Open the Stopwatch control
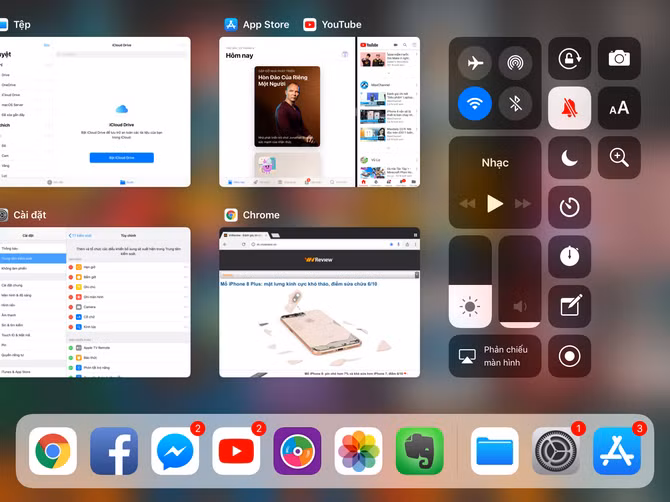 click(570, 257)
